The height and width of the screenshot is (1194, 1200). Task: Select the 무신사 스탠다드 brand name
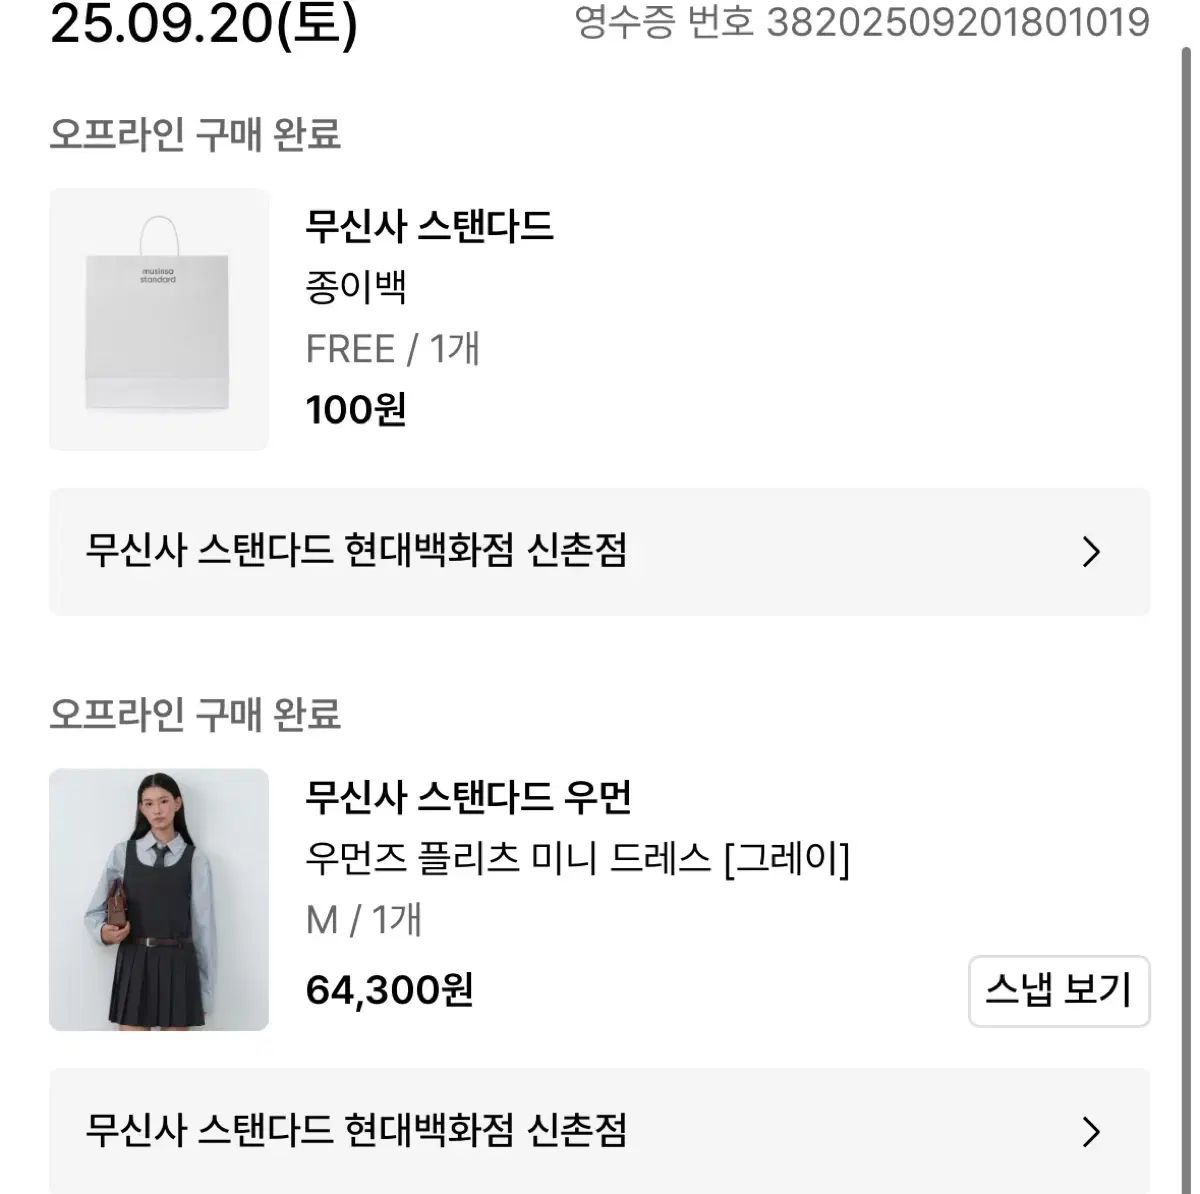[x=429, y=227]
